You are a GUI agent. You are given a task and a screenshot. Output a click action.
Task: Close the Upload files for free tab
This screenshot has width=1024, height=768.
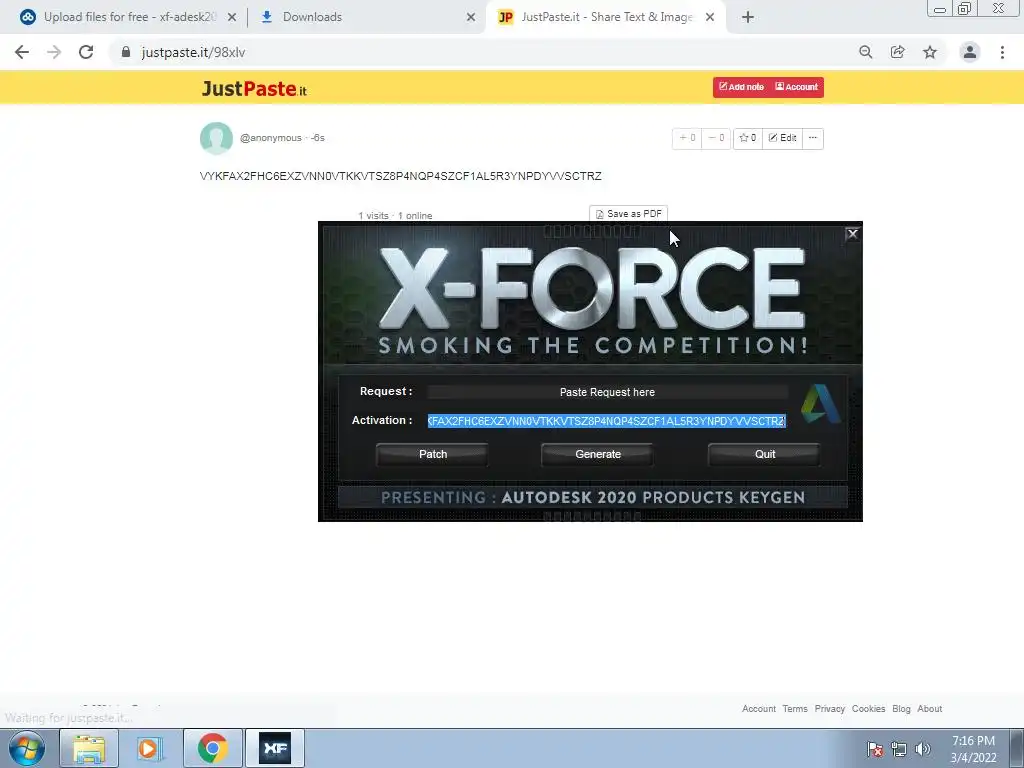(x=232, y=18)
